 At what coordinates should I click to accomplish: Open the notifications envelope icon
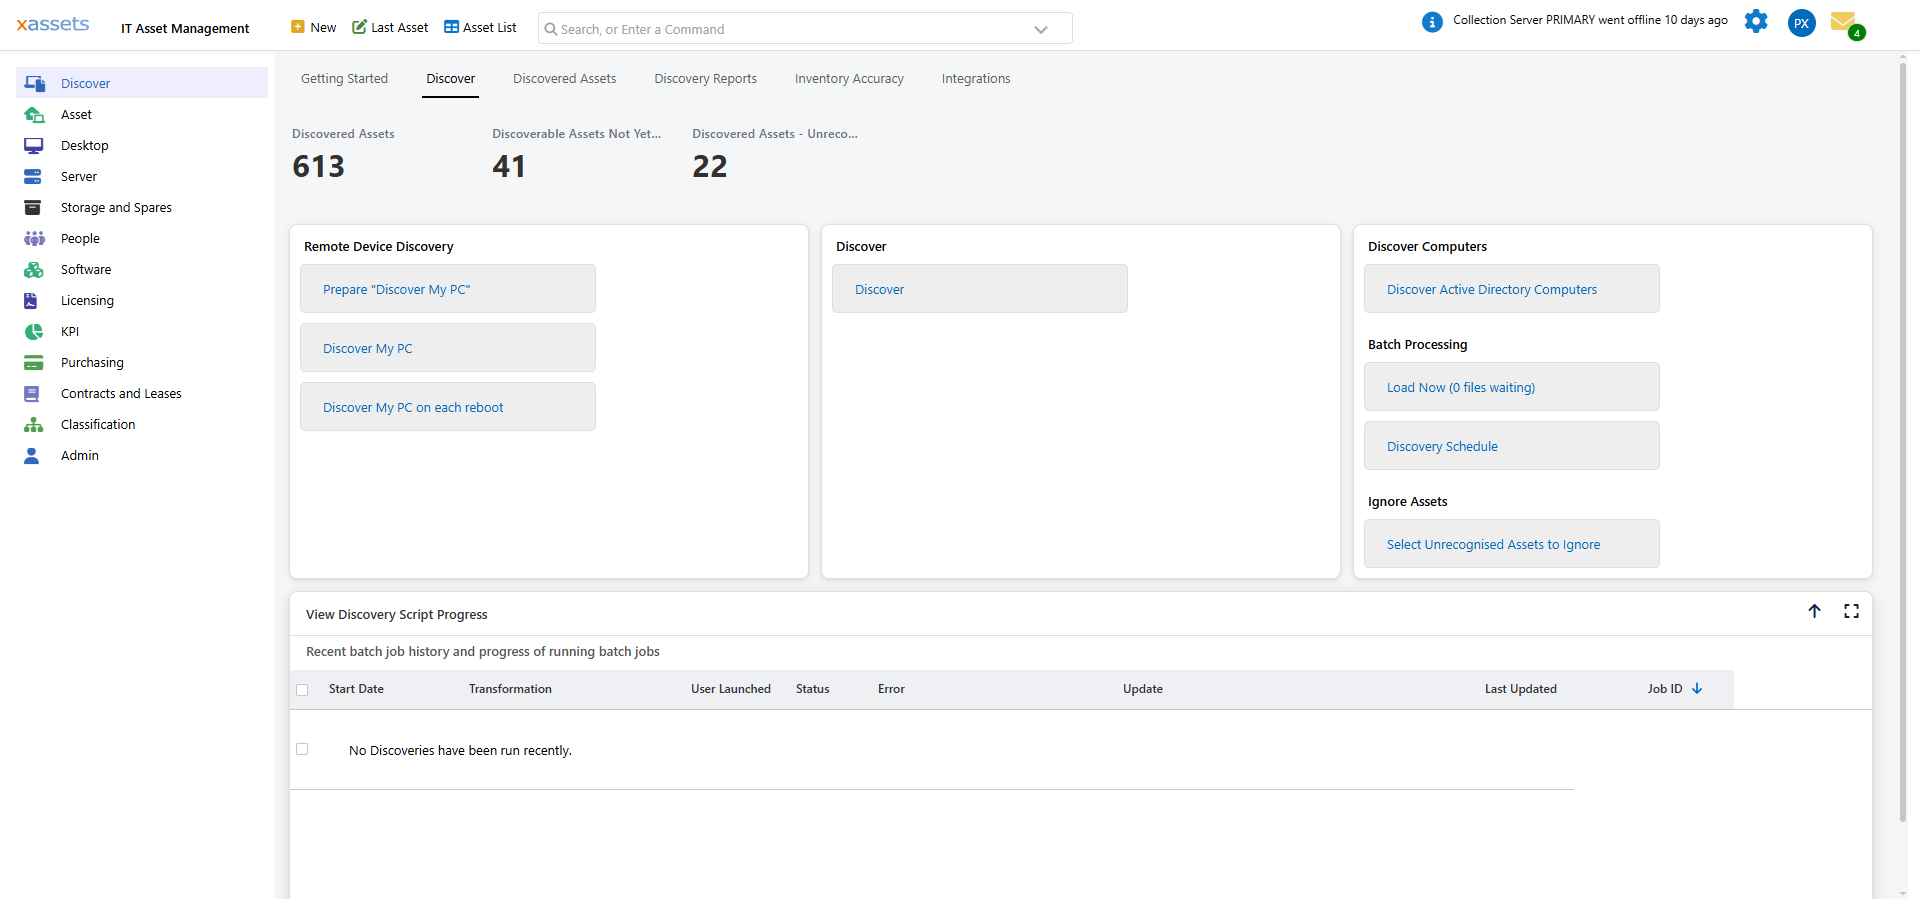pyautogui.click(x=1846, y=22)
